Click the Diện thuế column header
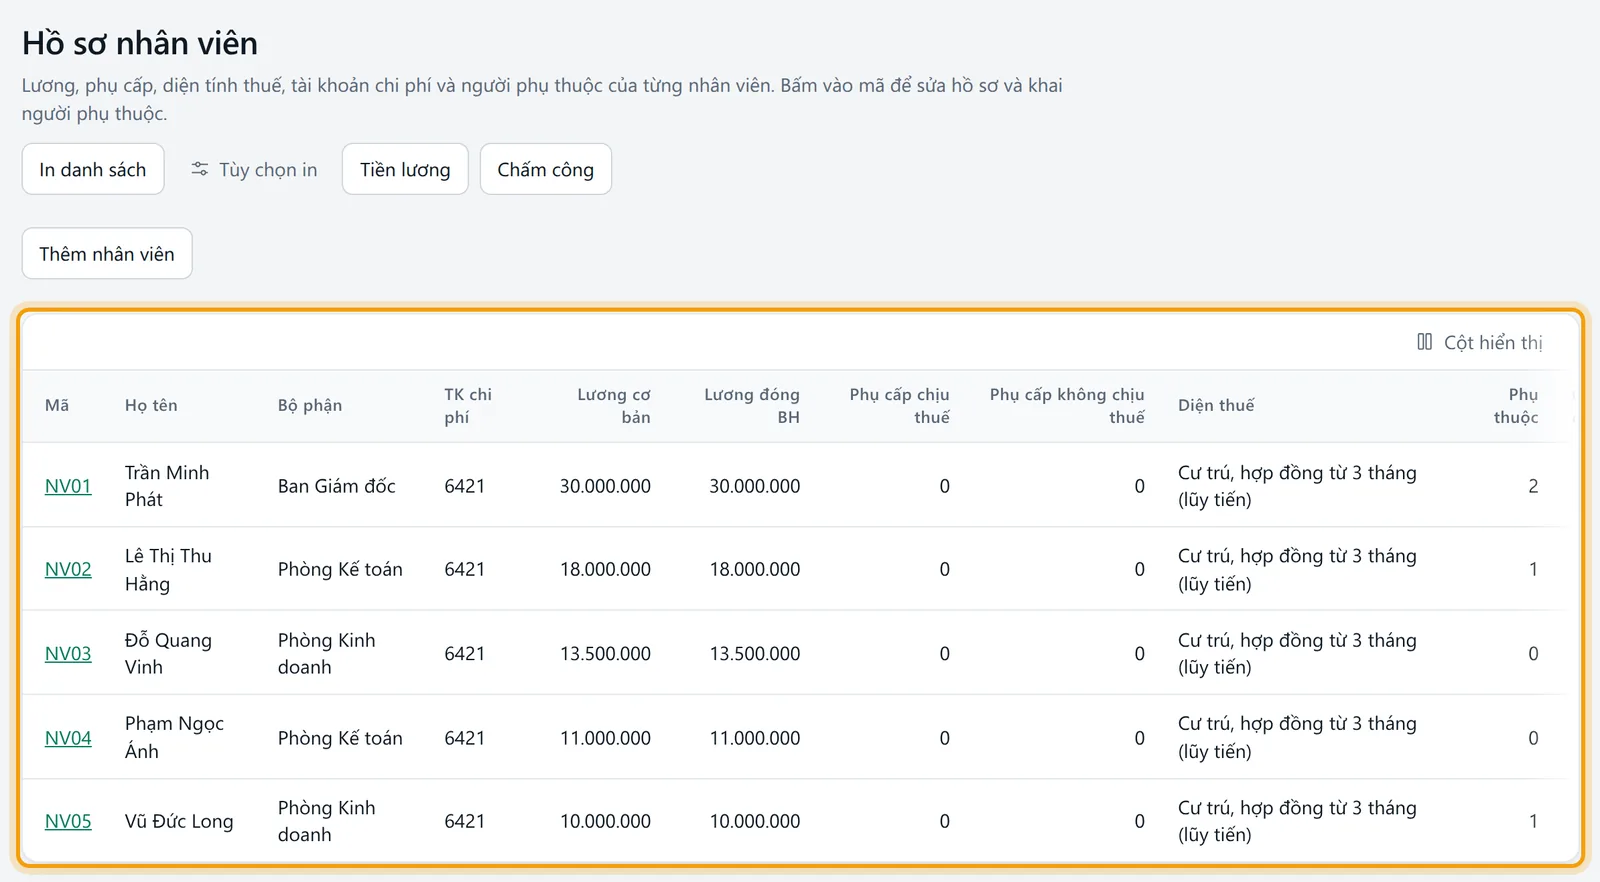This screenshot has height=882, width=1600. (x=1216, y=405)
